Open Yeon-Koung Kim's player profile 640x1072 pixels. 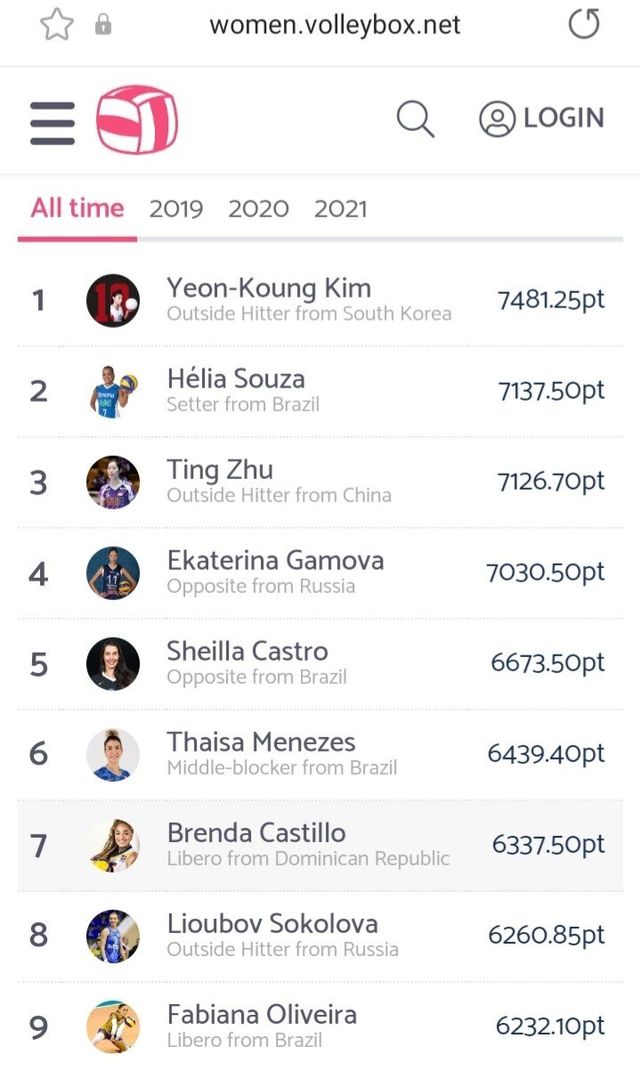pos(269,289)
